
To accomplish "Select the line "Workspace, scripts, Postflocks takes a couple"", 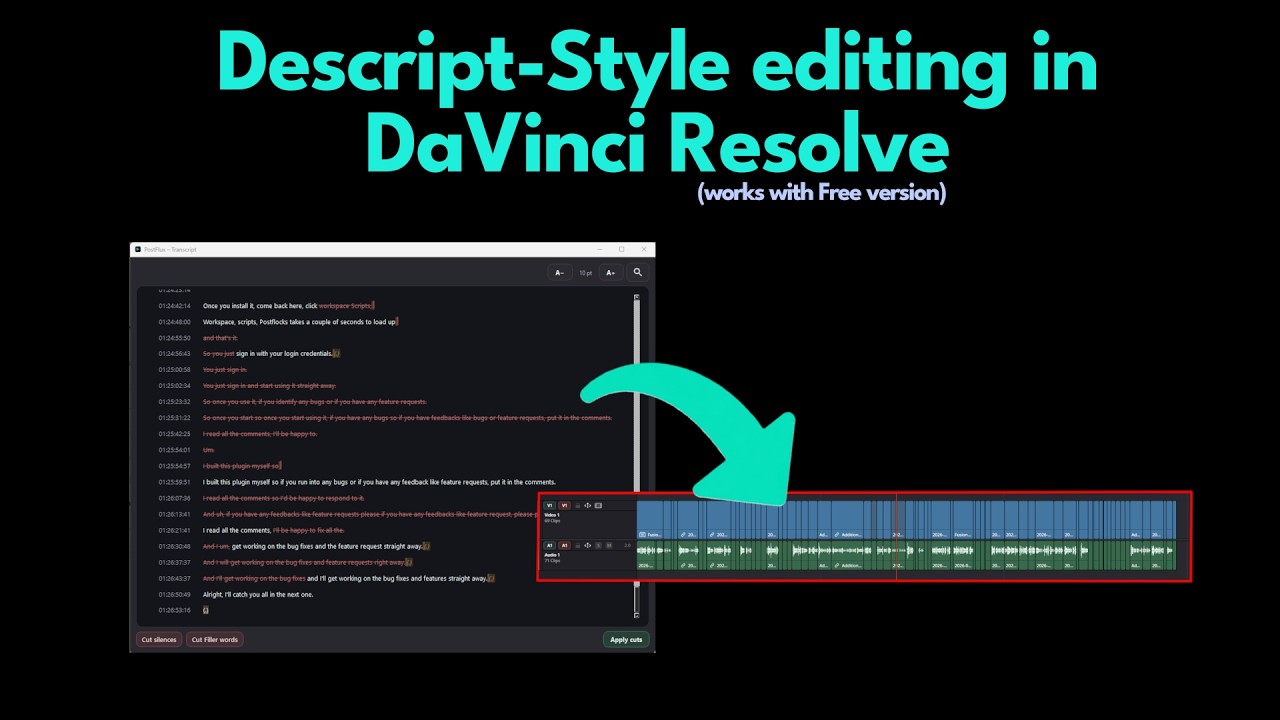I will (300, 321).
